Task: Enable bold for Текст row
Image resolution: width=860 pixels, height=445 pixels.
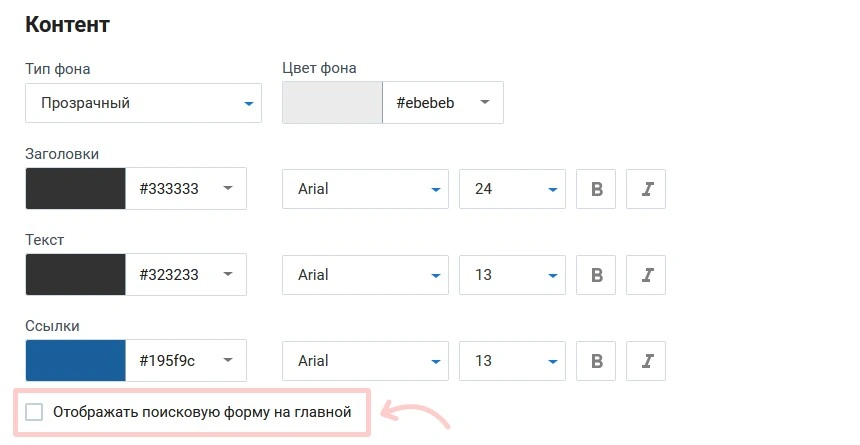Action: [x=597, y=275]
